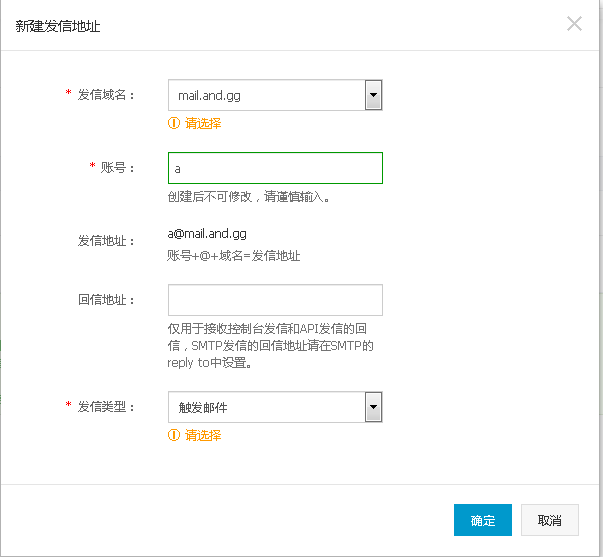This screenshot has height=557, width=603.
Task: Click the generated address a@mail.and.gg
Action: (x=207, y=235)
